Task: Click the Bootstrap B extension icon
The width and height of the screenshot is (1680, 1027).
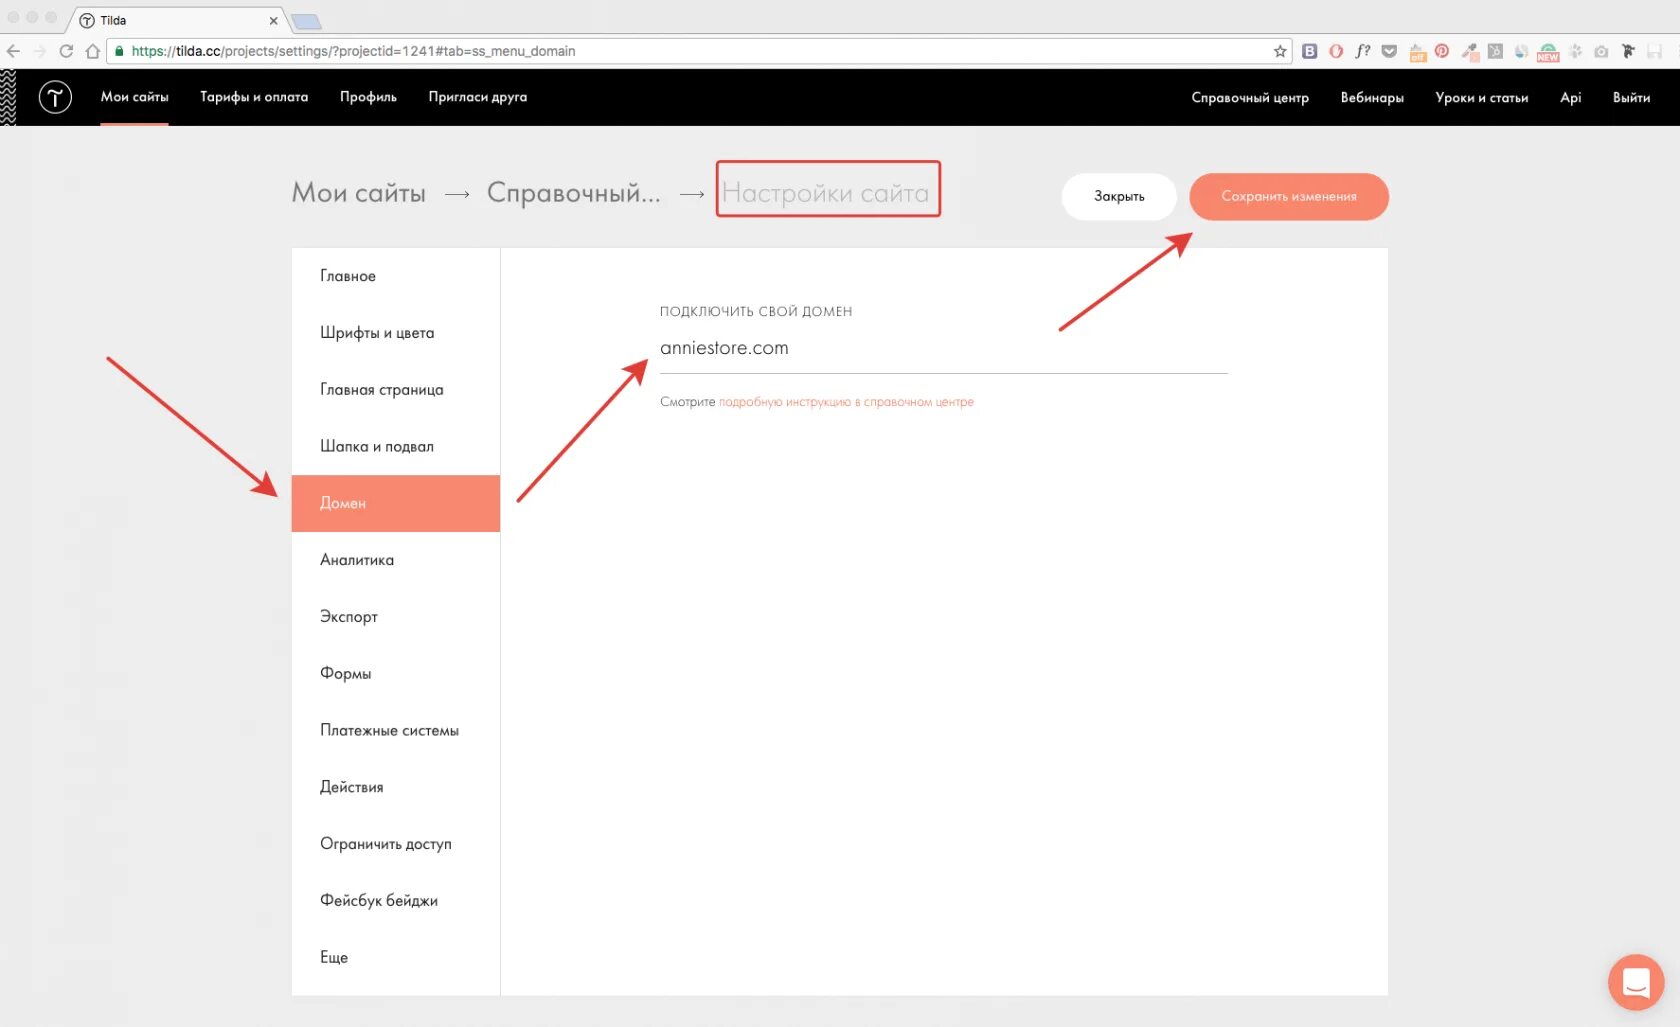Action: pyautogui.click(x=1309, y=51)
